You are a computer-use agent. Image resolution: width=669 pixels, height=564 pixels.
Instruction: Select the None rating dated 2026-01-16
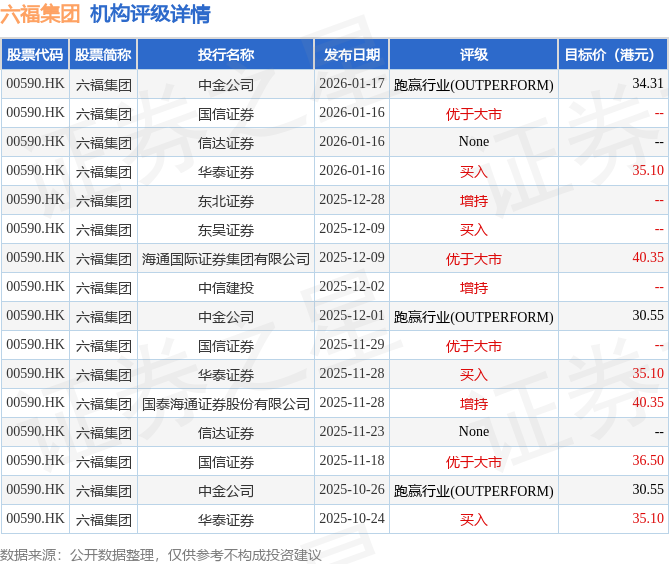pyautogui.click(x=474, y=142)
